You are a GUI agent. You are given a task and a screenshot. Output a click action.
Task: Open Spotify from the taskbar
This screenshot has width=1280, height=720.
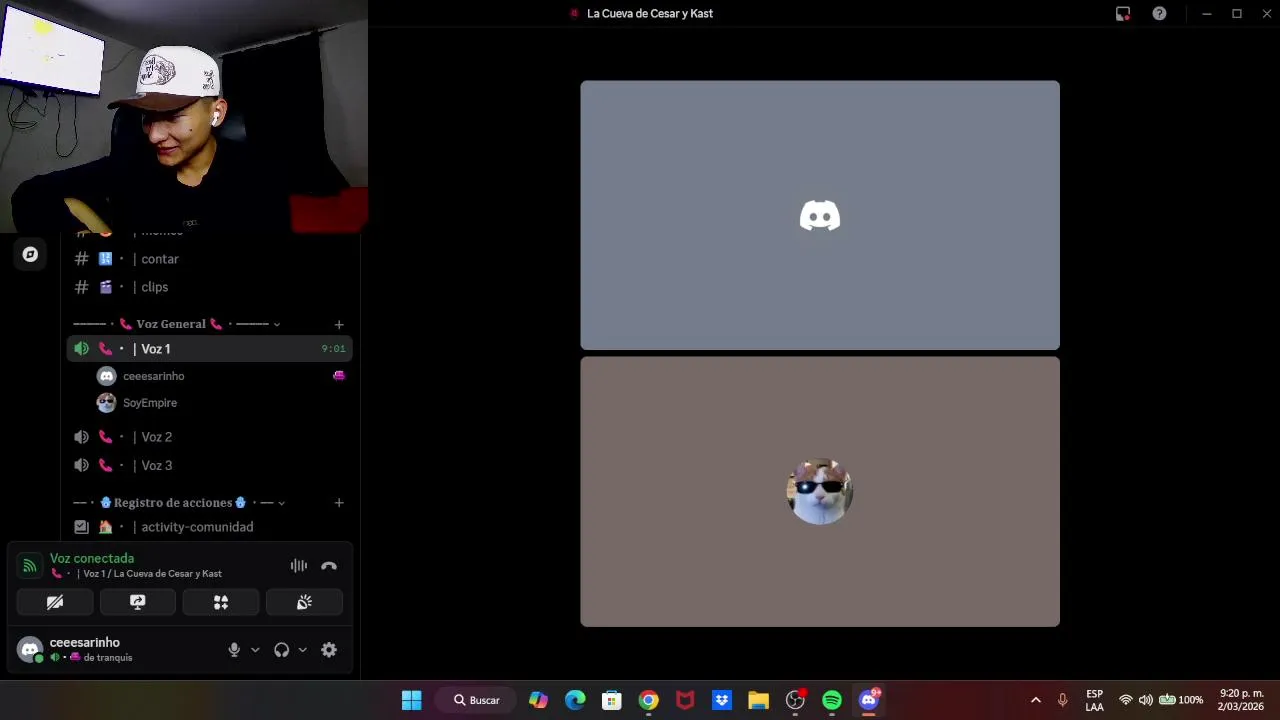pos(832,700)
